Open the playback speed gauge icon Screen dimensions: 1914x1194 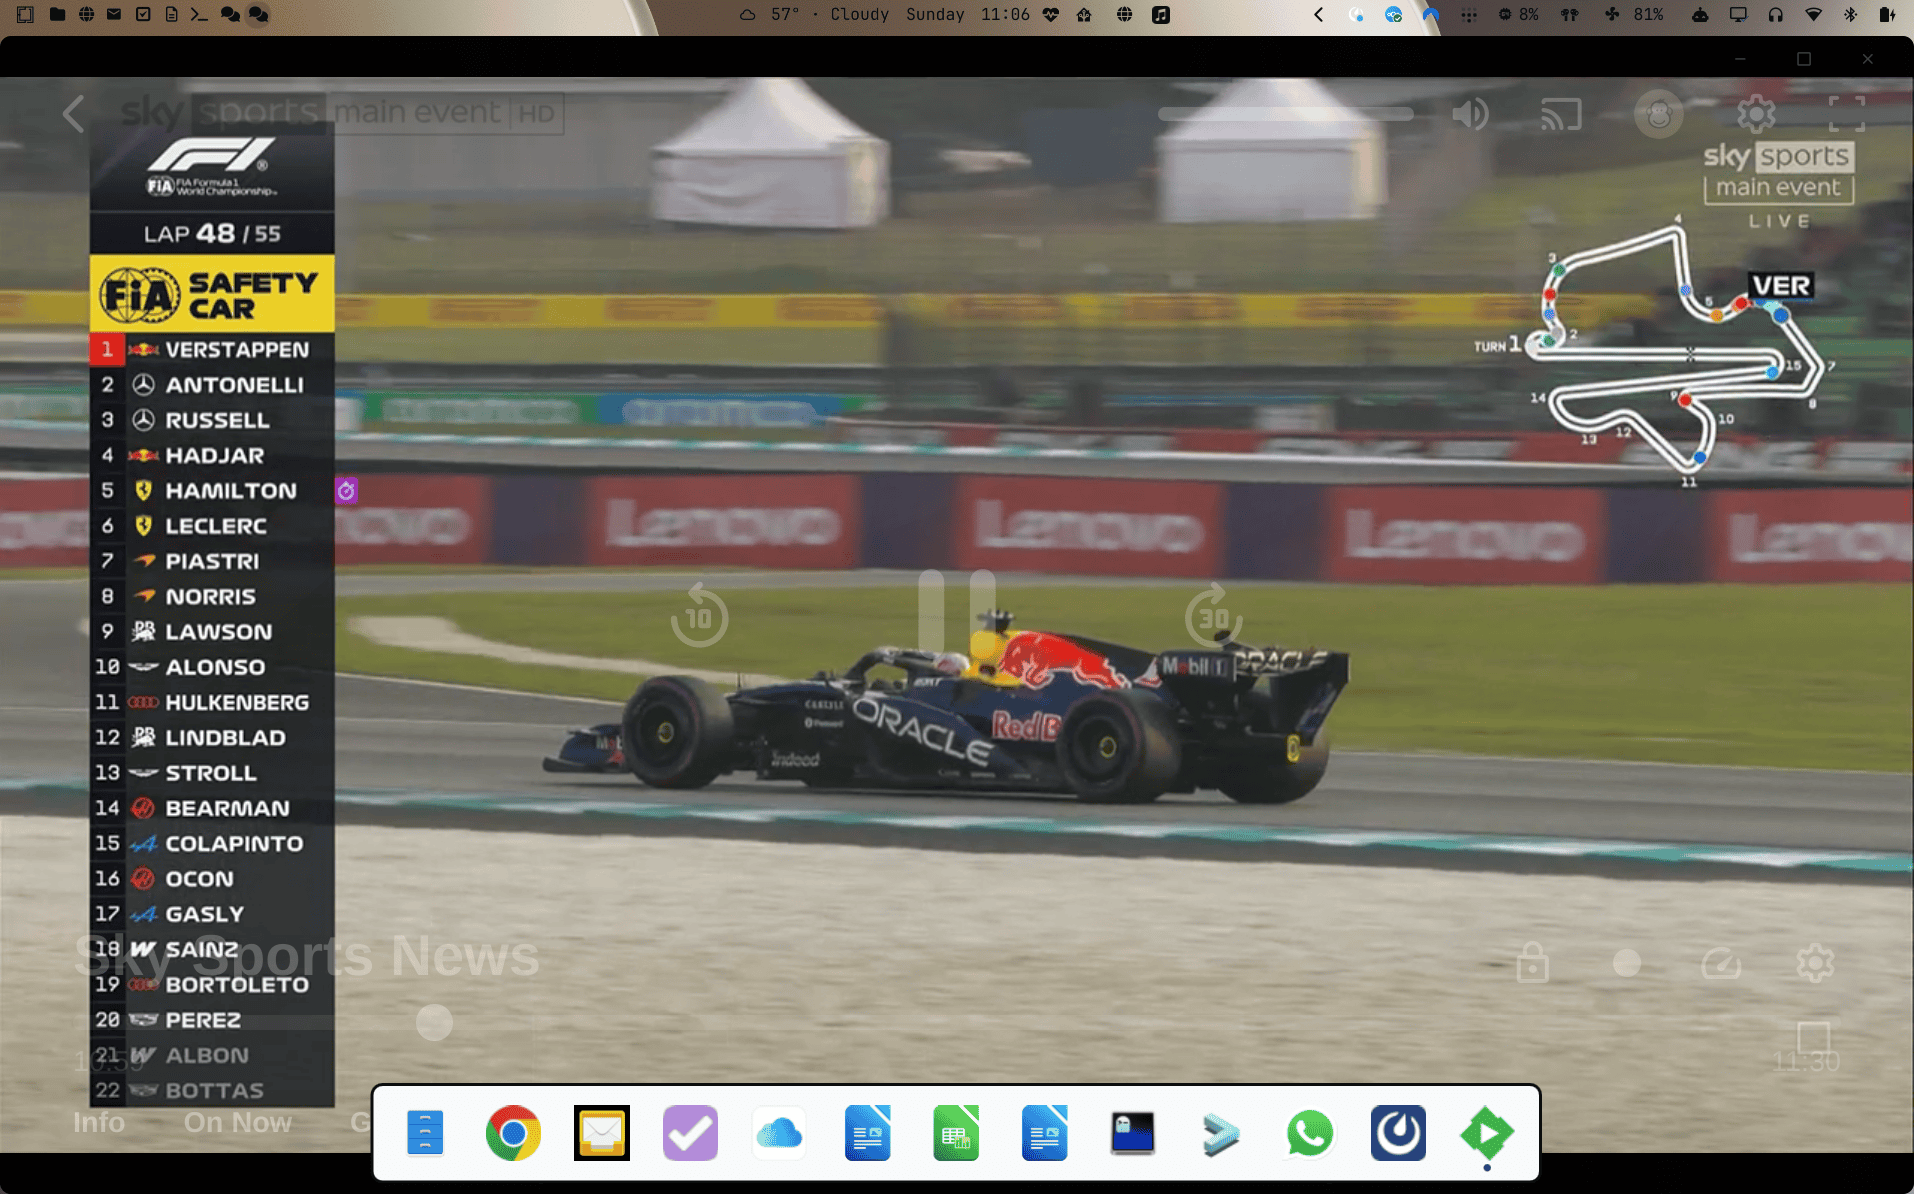1721,963
